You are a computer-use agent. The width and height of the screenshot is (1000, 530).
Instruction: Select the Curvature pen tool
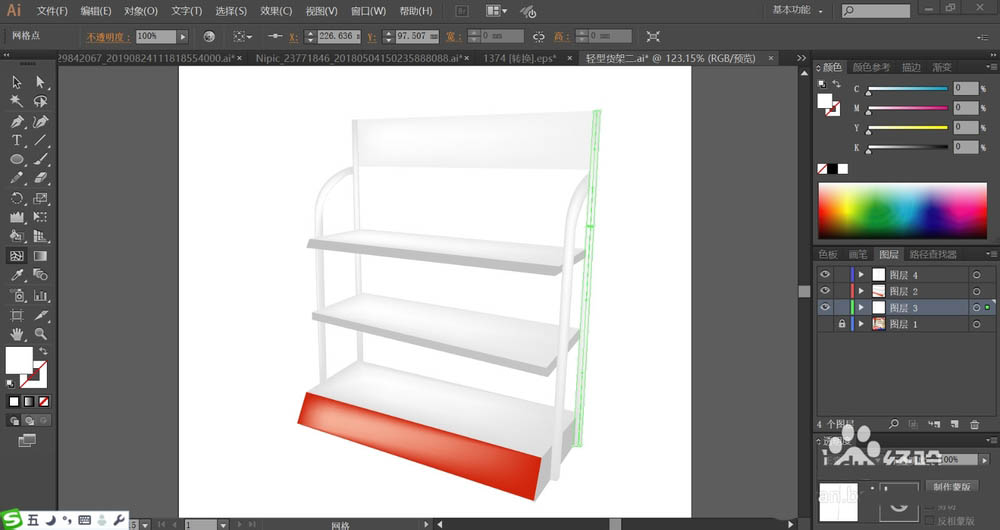pyautogui.click(x=40, y=121)
